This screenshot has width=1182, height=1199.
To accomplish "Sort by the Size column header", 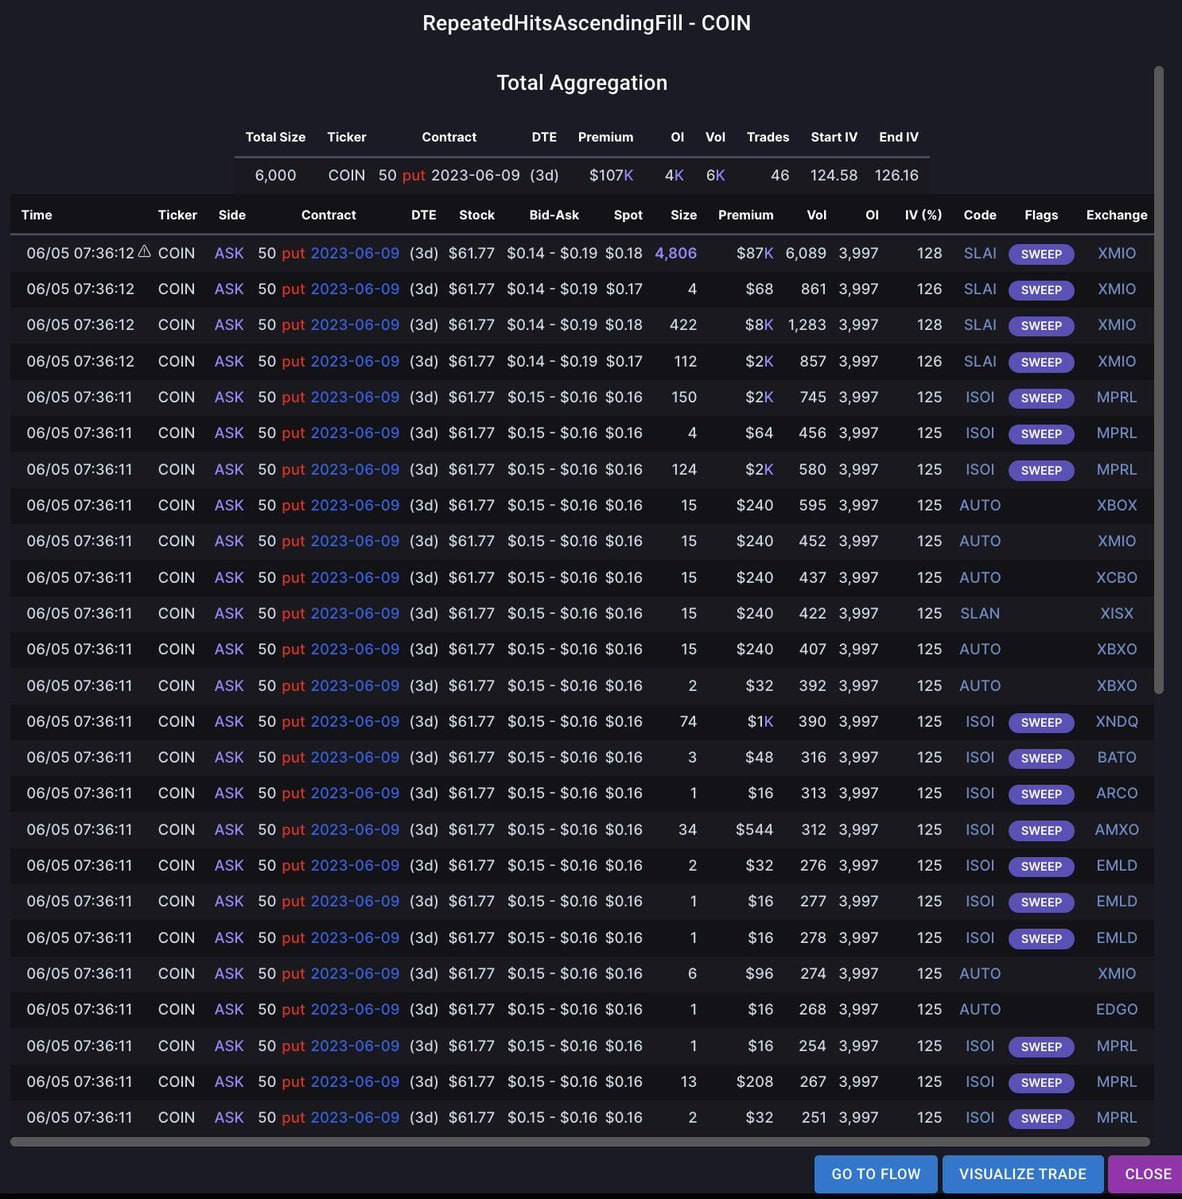I will [x=684, y=215].
